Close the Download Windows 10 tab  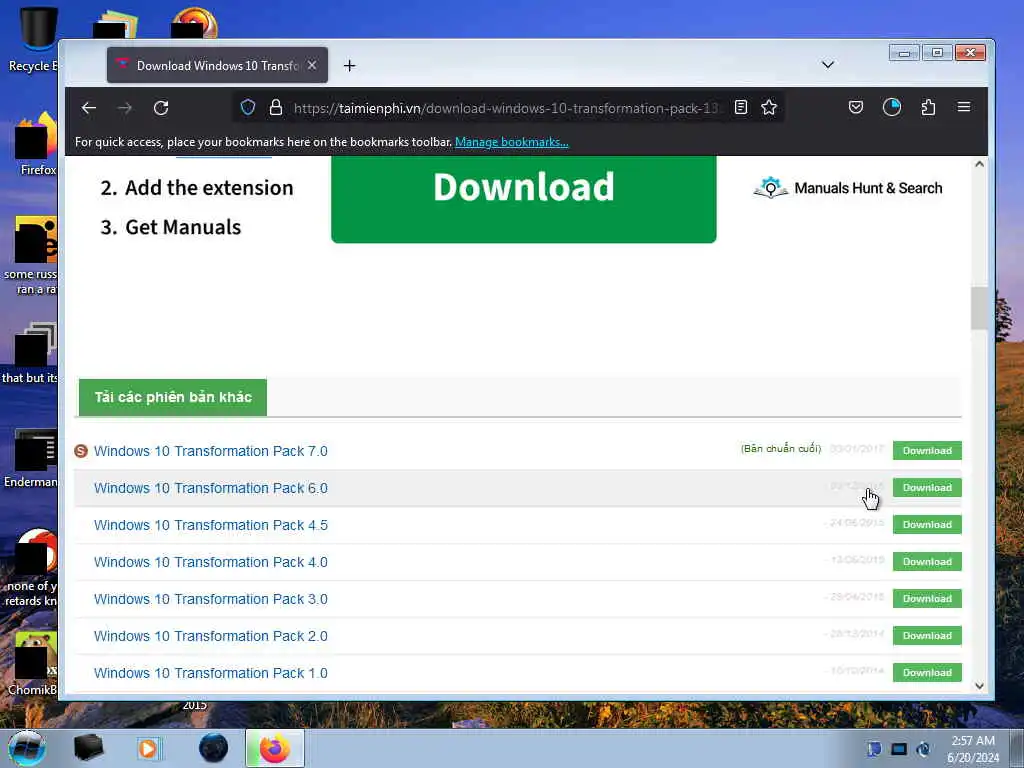(312, 65)
